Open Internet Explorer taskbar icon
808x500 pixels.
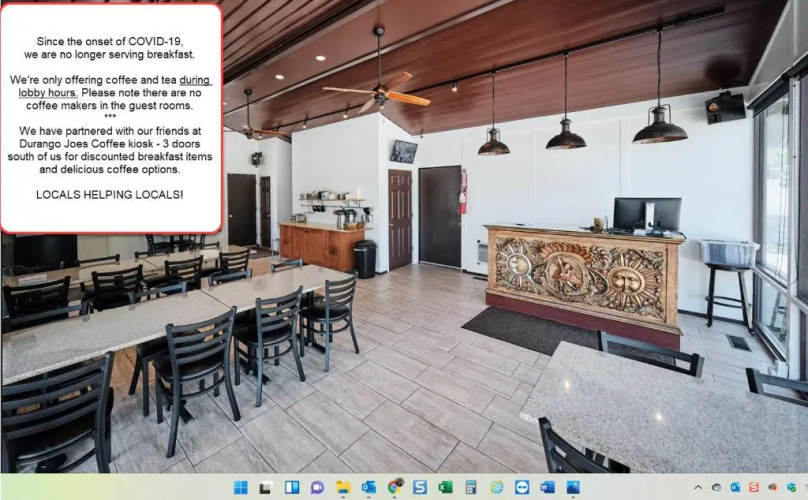(x=497, y=487)
